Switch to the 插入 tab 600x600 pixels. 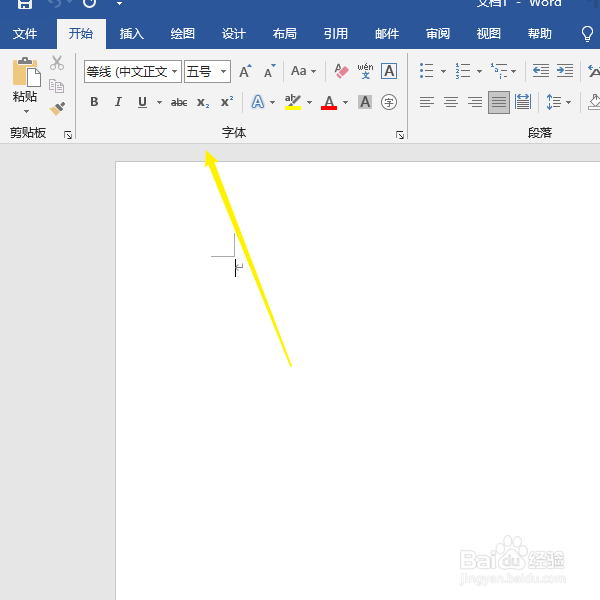pyautogui.click(x=132, y=34)
